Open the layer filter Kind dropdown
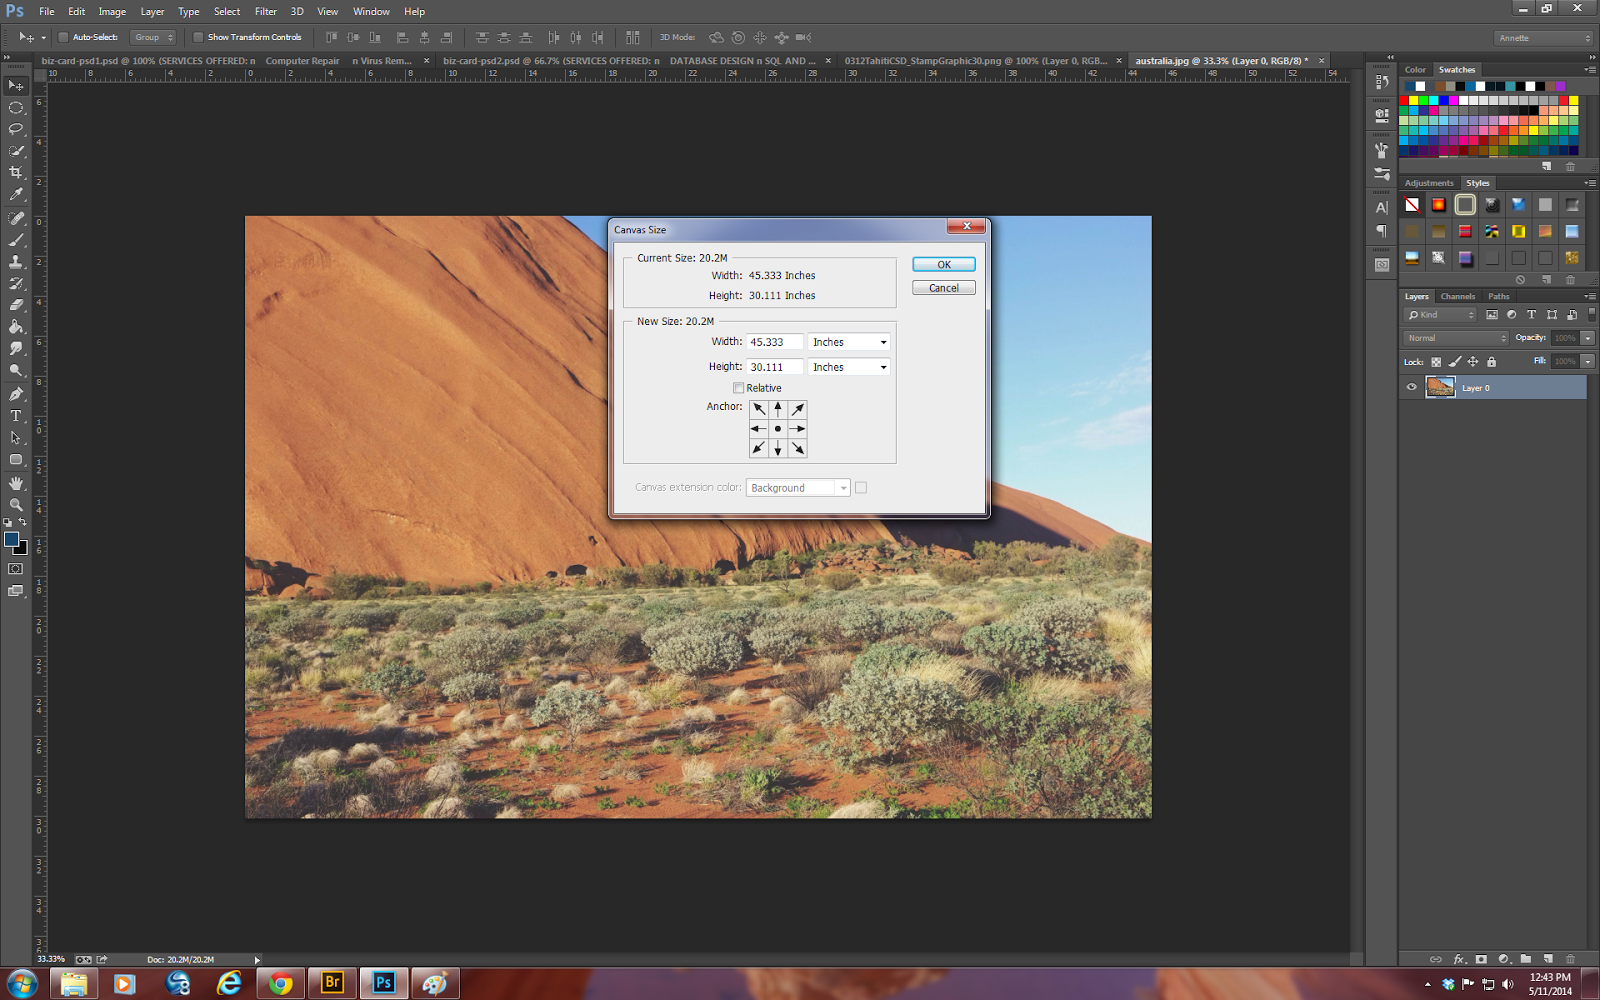 point(1442,315)
